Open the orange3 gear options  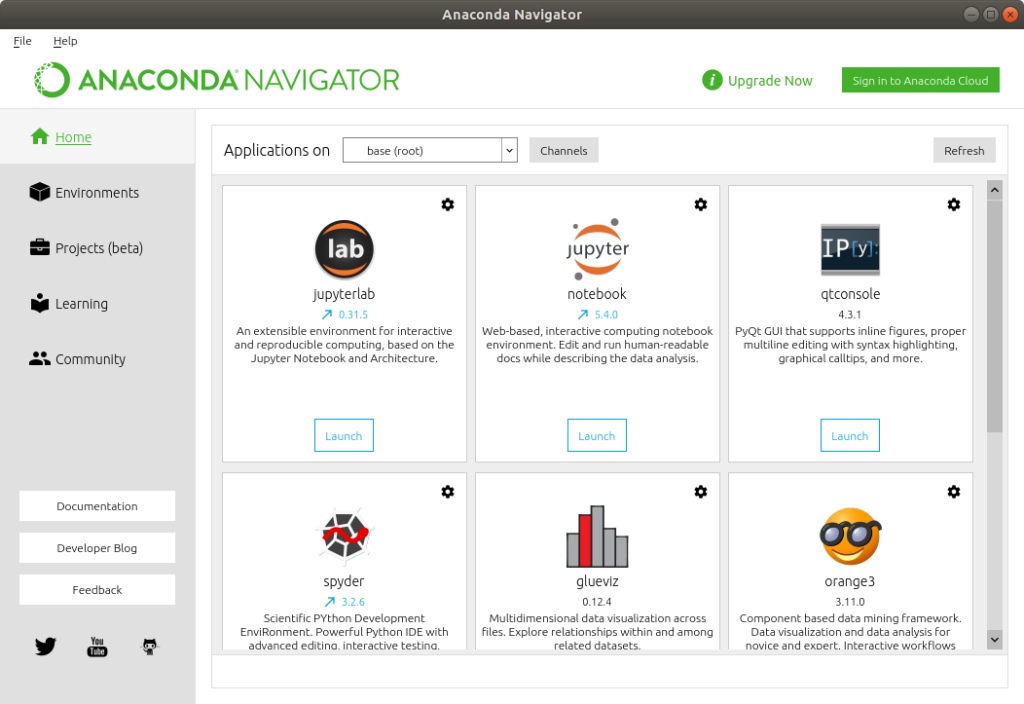tap(953, 492)
